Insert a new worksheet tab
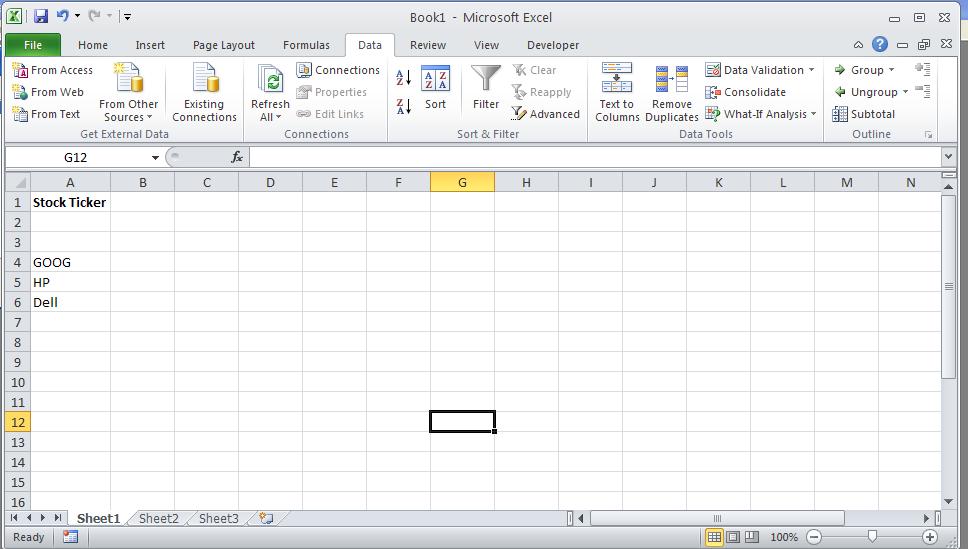 click(x=266, y=518)
